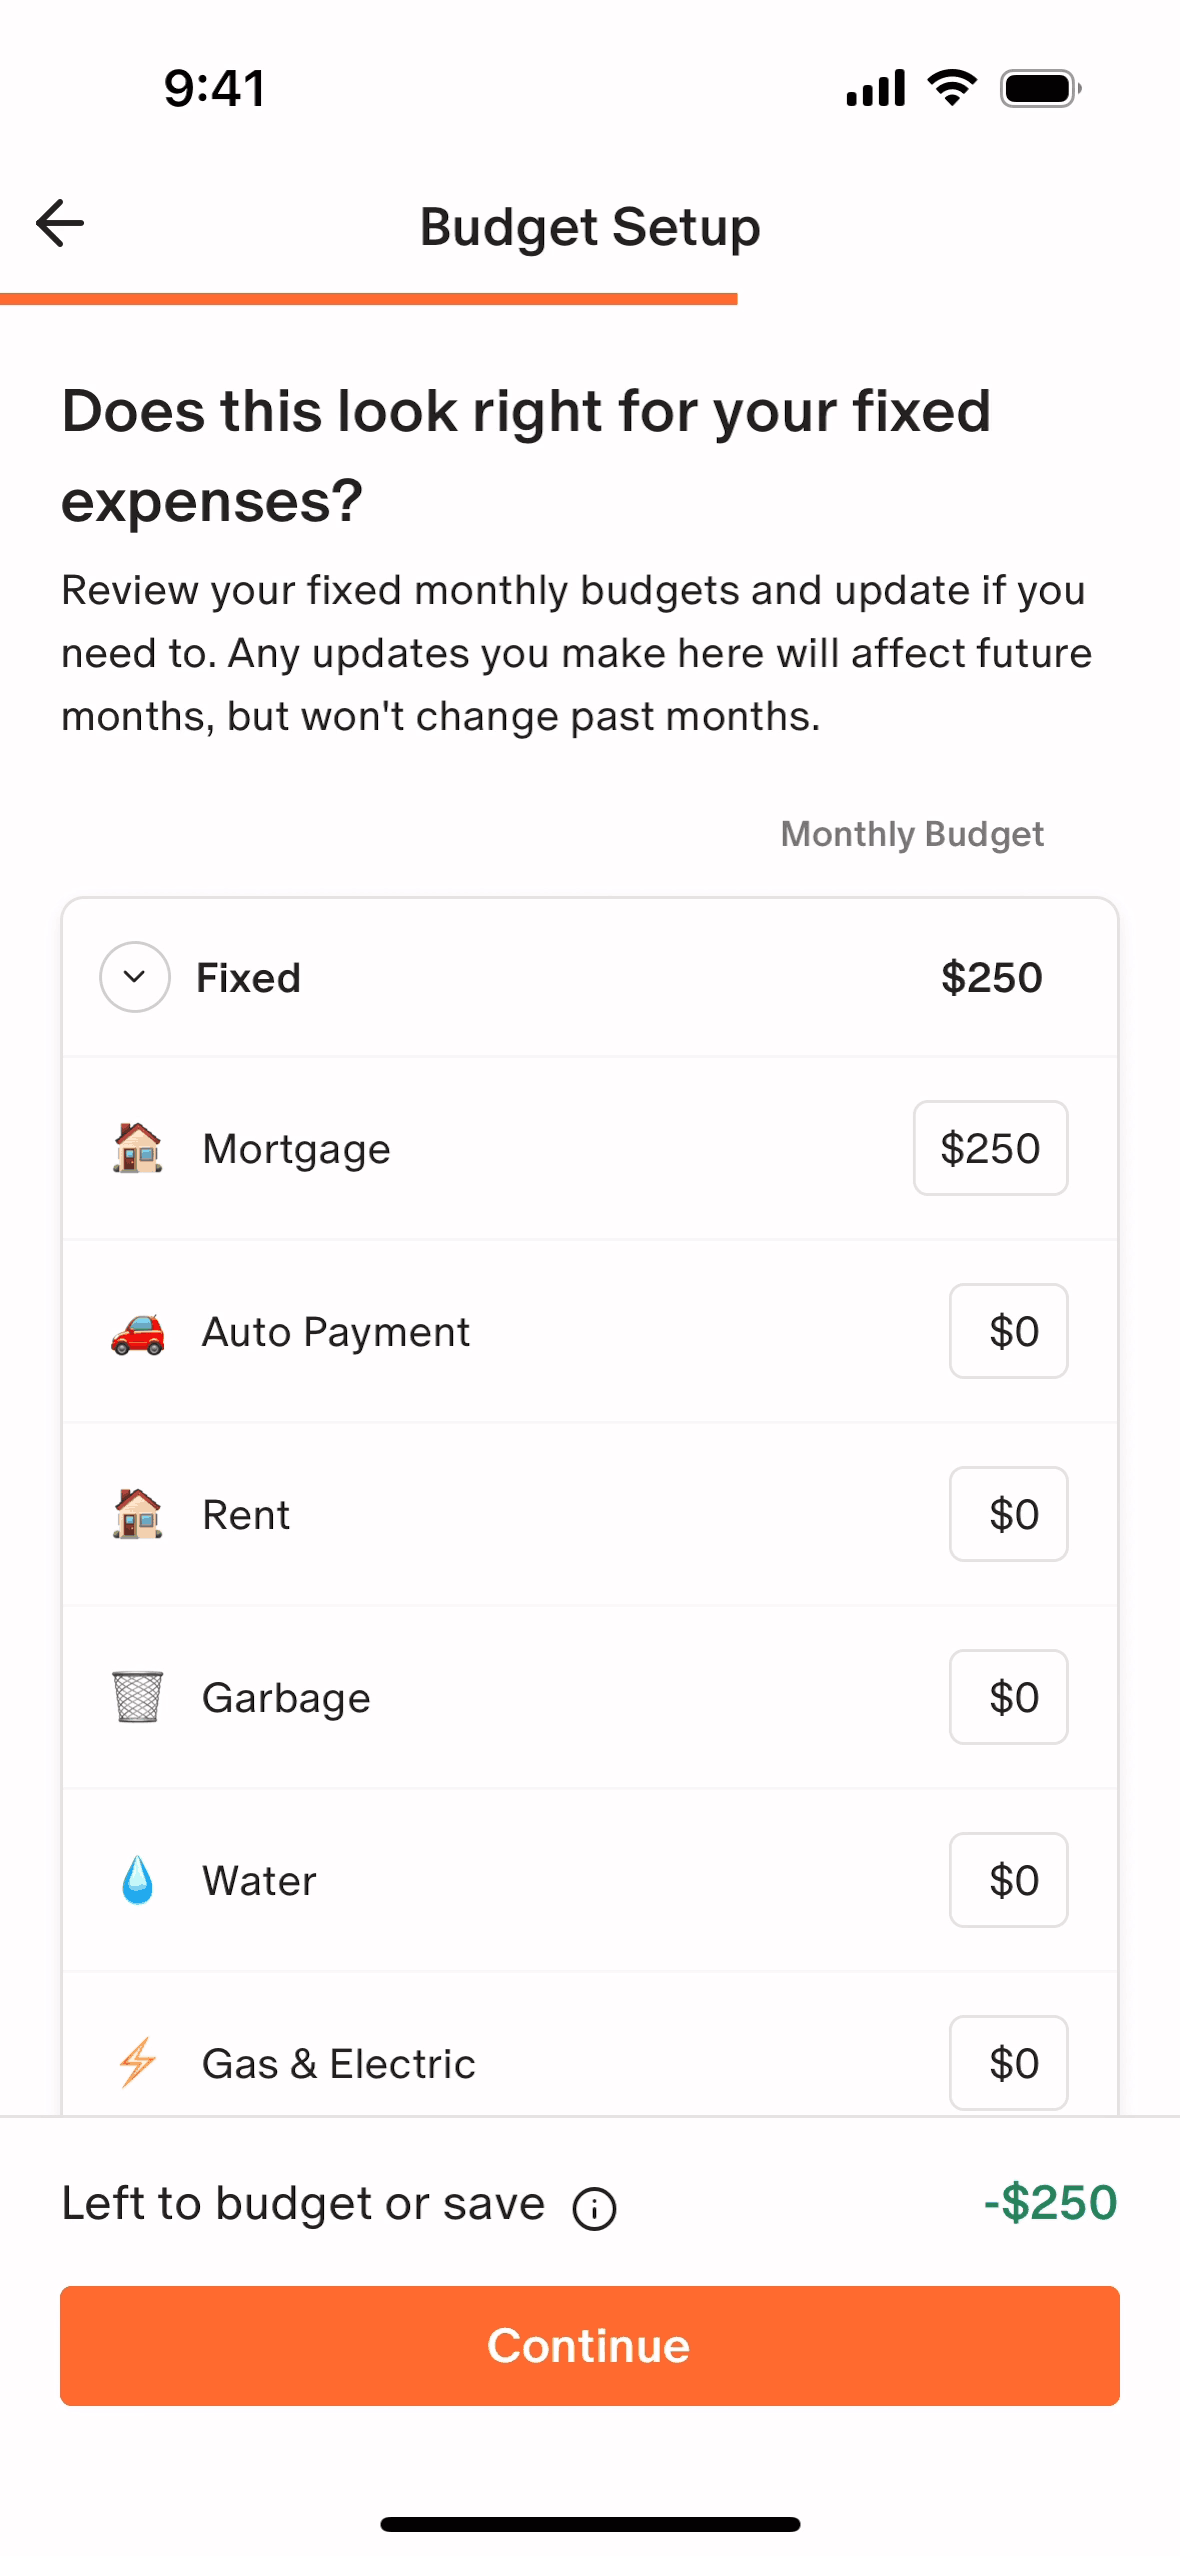This screenshot has height=2556, width=1180.
Task: Tap the battery icon in status bar
Action: pos(1040,89)
